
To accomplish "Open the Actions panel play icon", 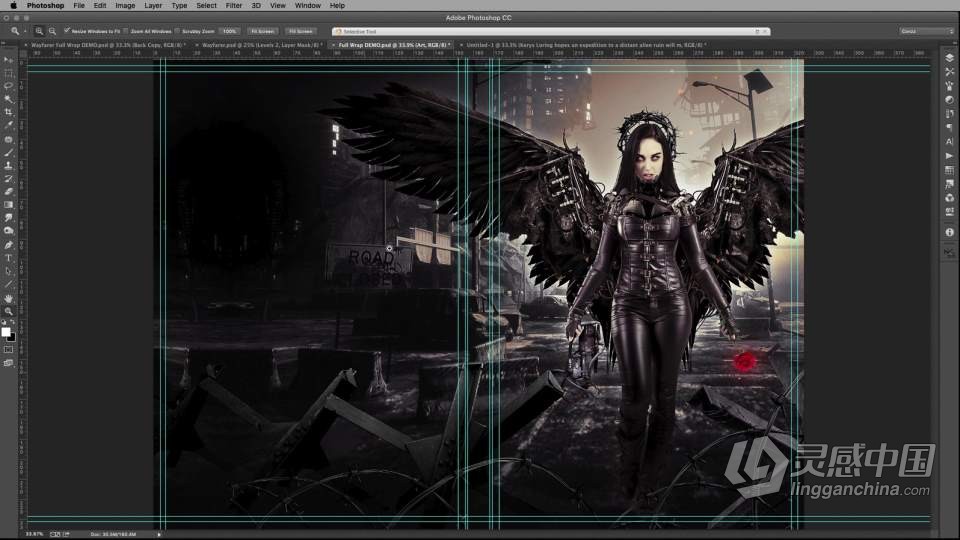I will click(x=949, y=156).
